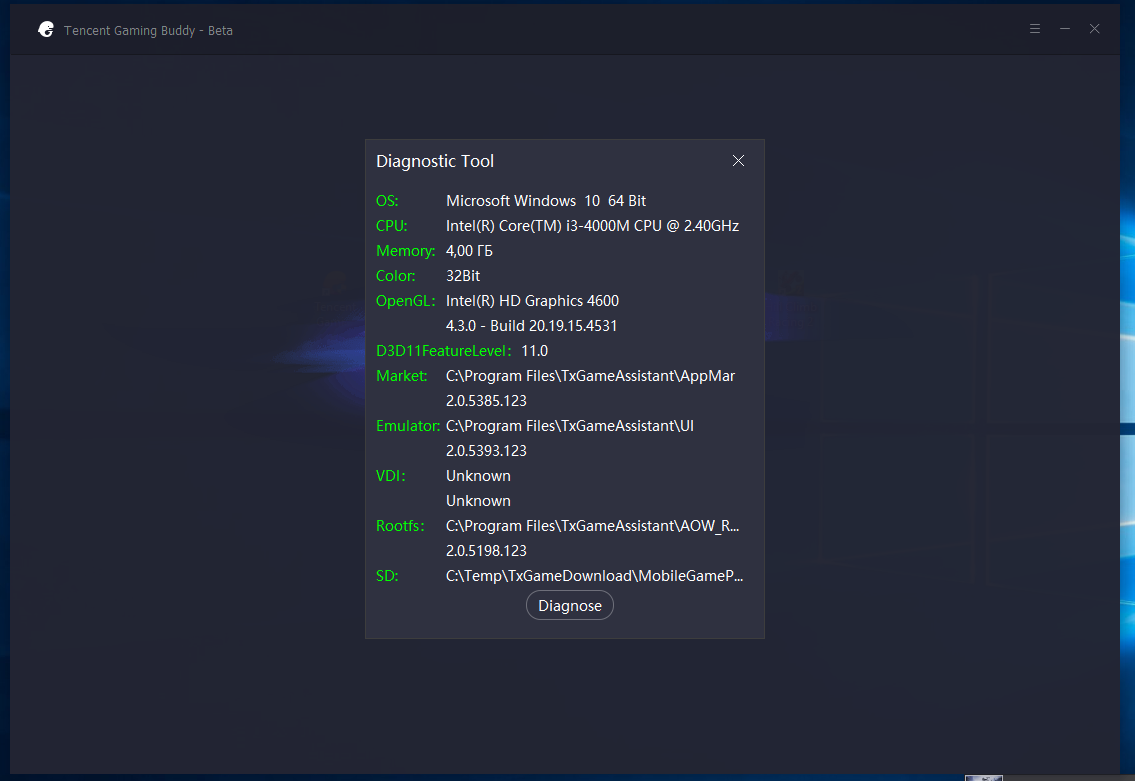The height and width of the screenshot is (781, 1135).
Task: Click the green 'Memory:' label
Action: pos(405,251)
